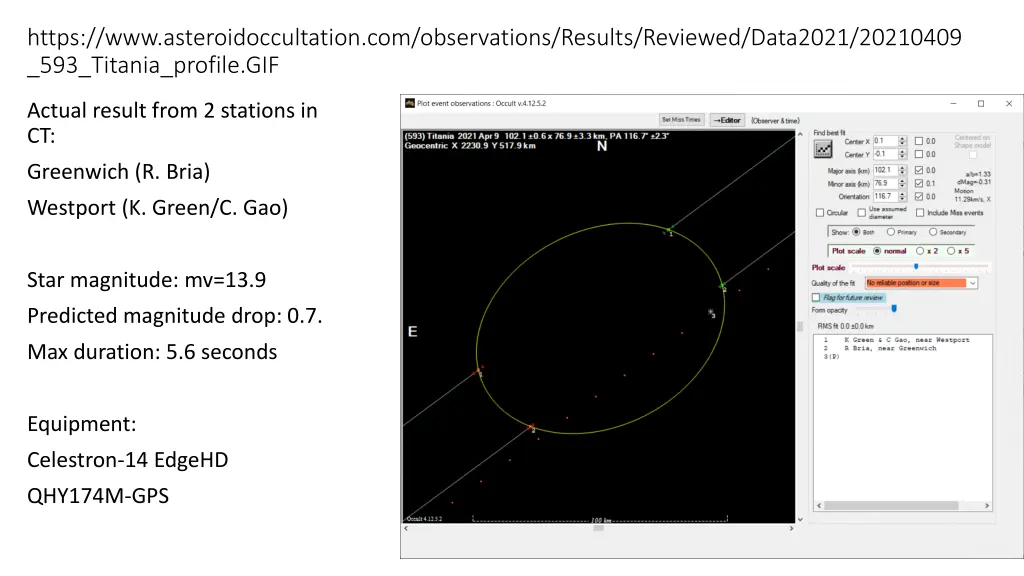The width and height of the screenshot is (1024, 576).
Task: Click the Find best fit graph button
Action: point(823,150)
